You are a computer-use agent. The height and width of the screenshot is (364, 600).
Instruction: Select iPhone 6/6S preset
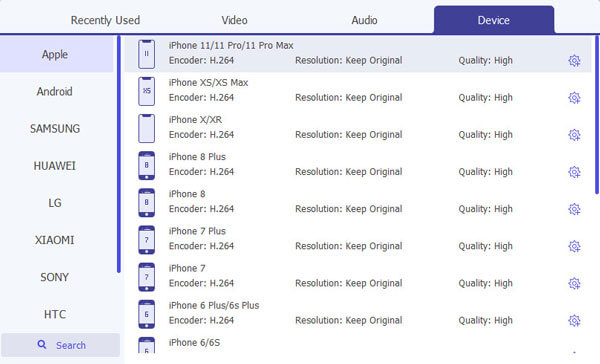pos(194,342)
